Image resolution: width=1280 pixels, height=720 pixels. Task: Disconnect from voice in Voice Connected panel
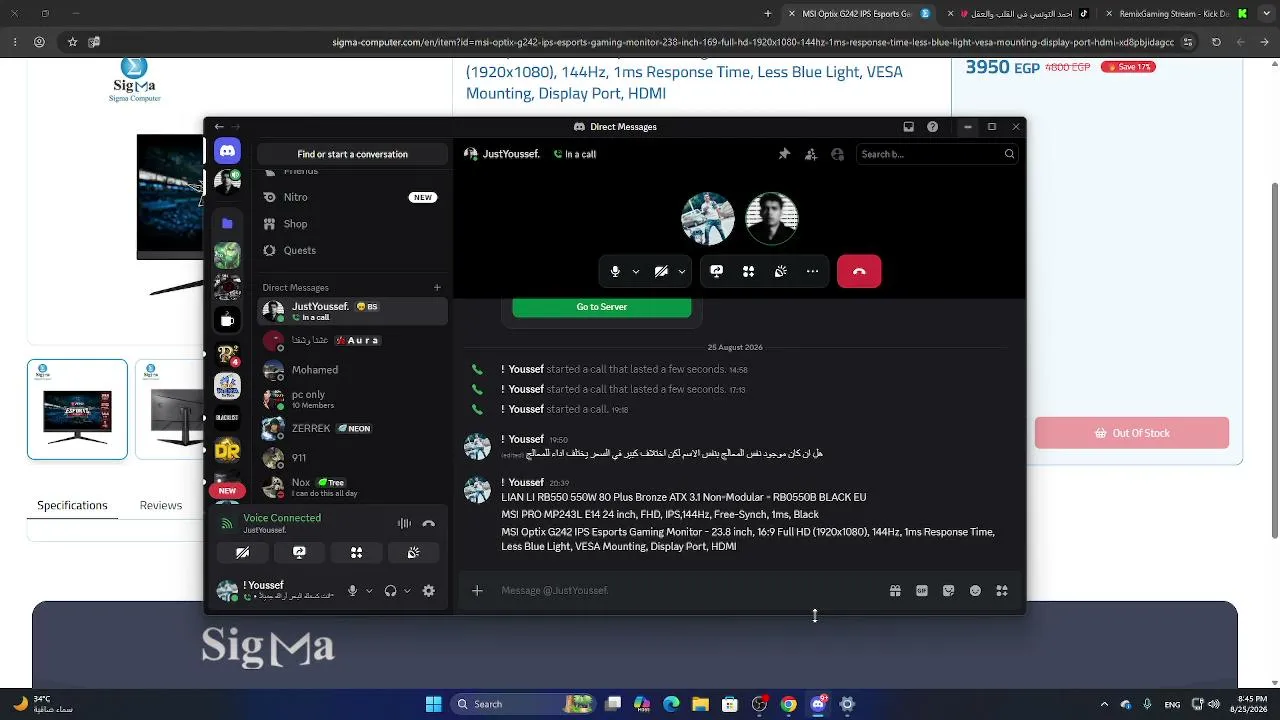429,523
